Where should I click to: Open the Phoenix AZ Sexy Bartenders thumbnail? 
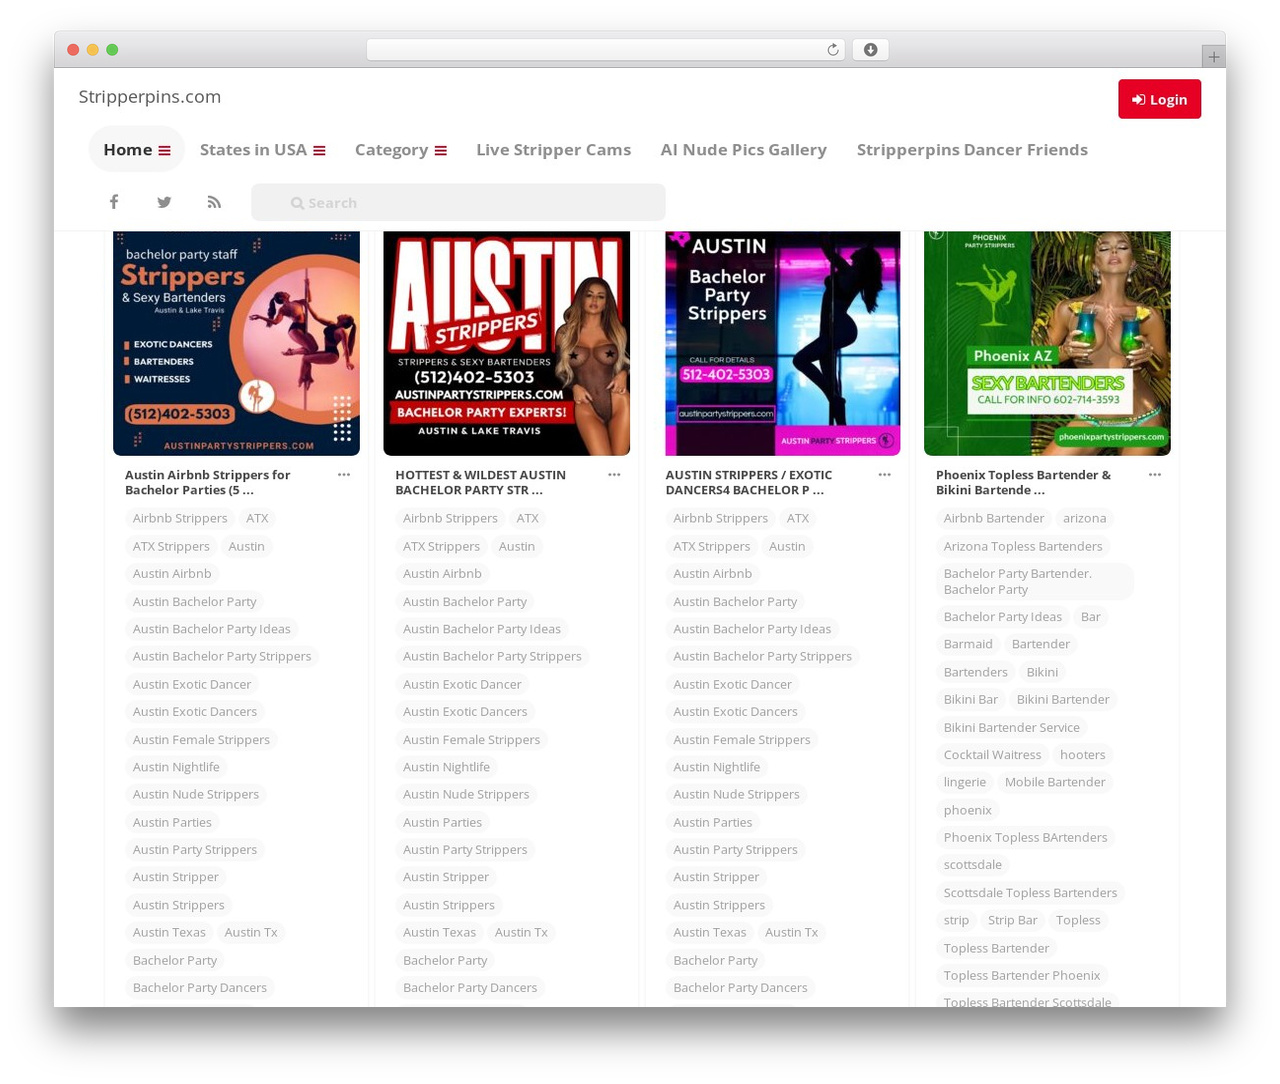[1047, 343]
